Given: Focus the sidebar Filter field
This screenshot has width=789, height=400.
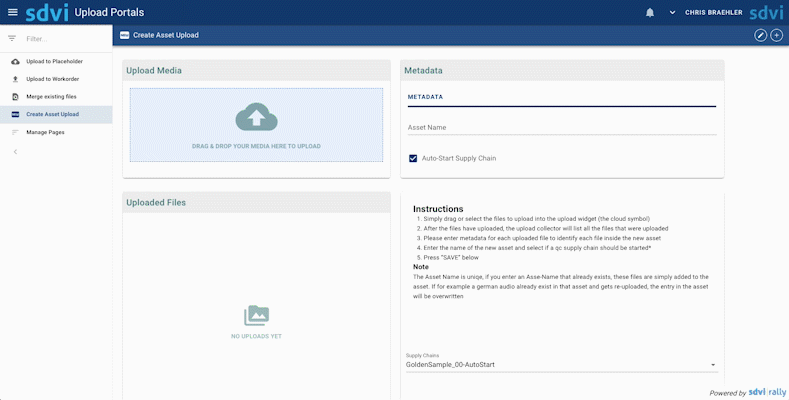Looking at the screenshot, I should coord(65,39).
